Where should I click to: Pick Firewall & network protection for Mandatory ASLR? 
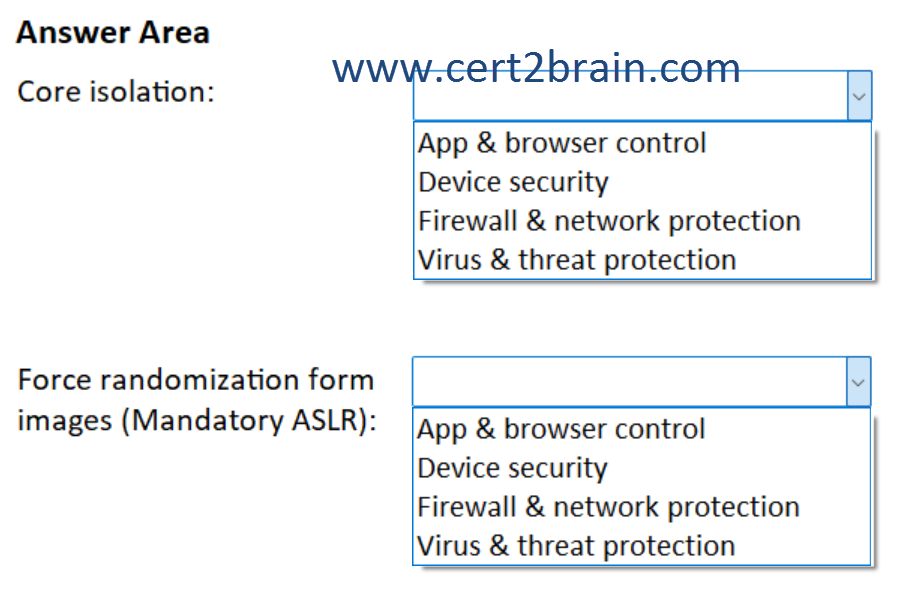coord(608,507)
